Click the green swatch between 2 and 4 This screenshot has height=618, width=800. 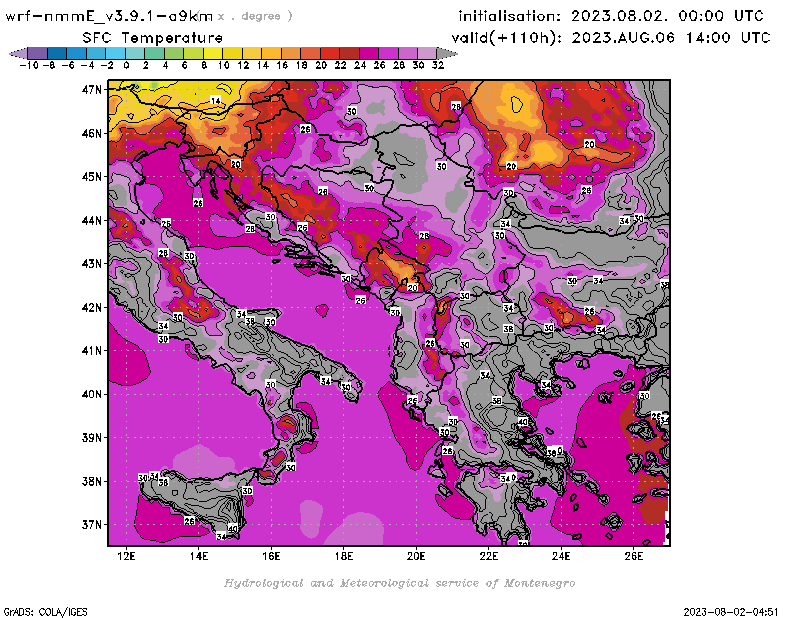click(154, 53)
